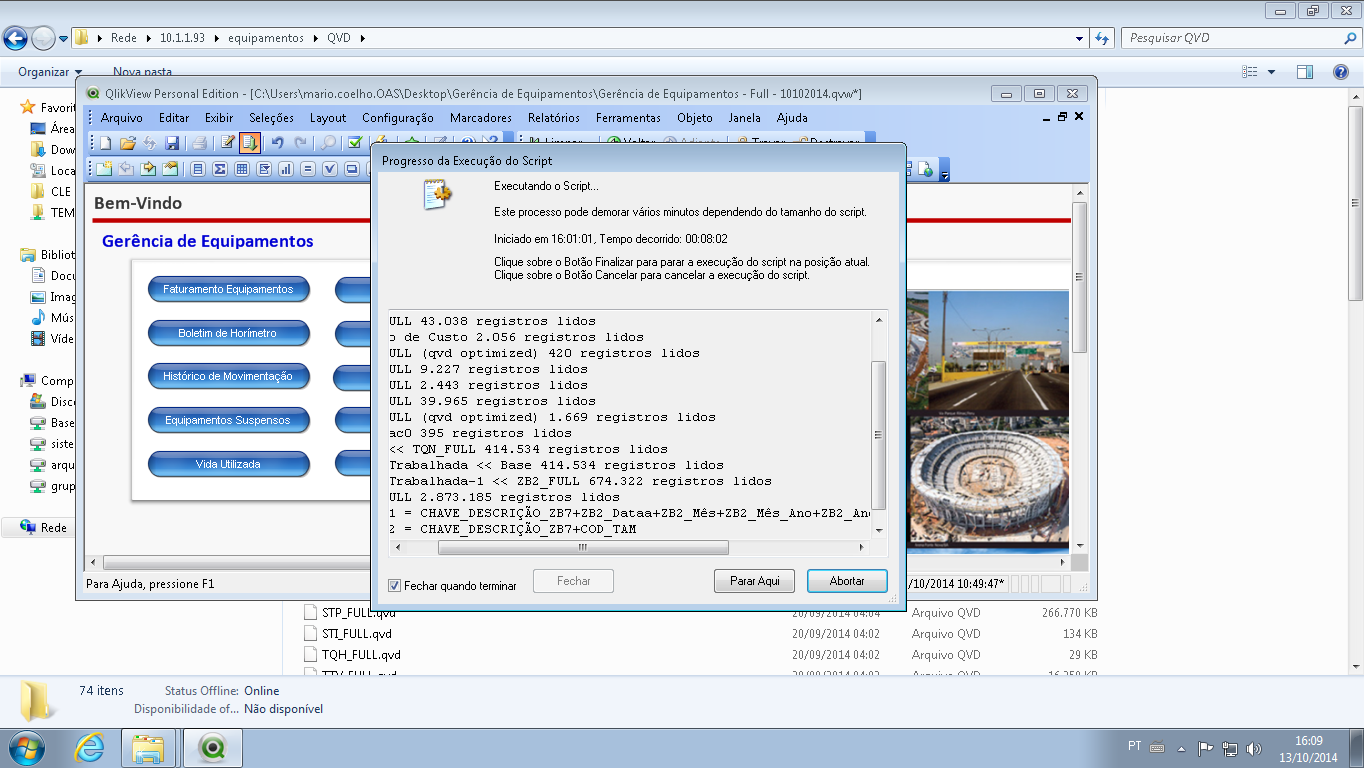The width and height of the screenshot is (1364, 768).
Task: Click the Histórico de Movimentação button
Action: pyautogui.click(x=228, y=377)
